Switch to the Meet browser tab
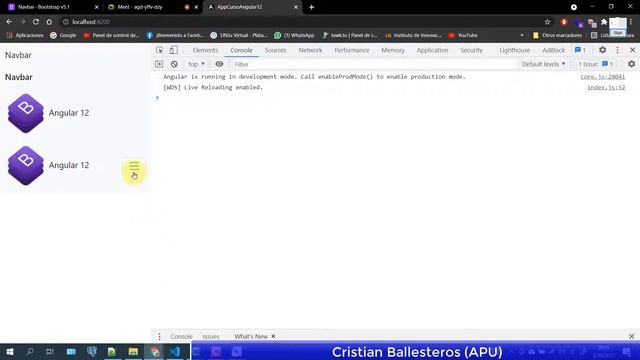This screenshot has height=360, width=640. pos(153,7)
